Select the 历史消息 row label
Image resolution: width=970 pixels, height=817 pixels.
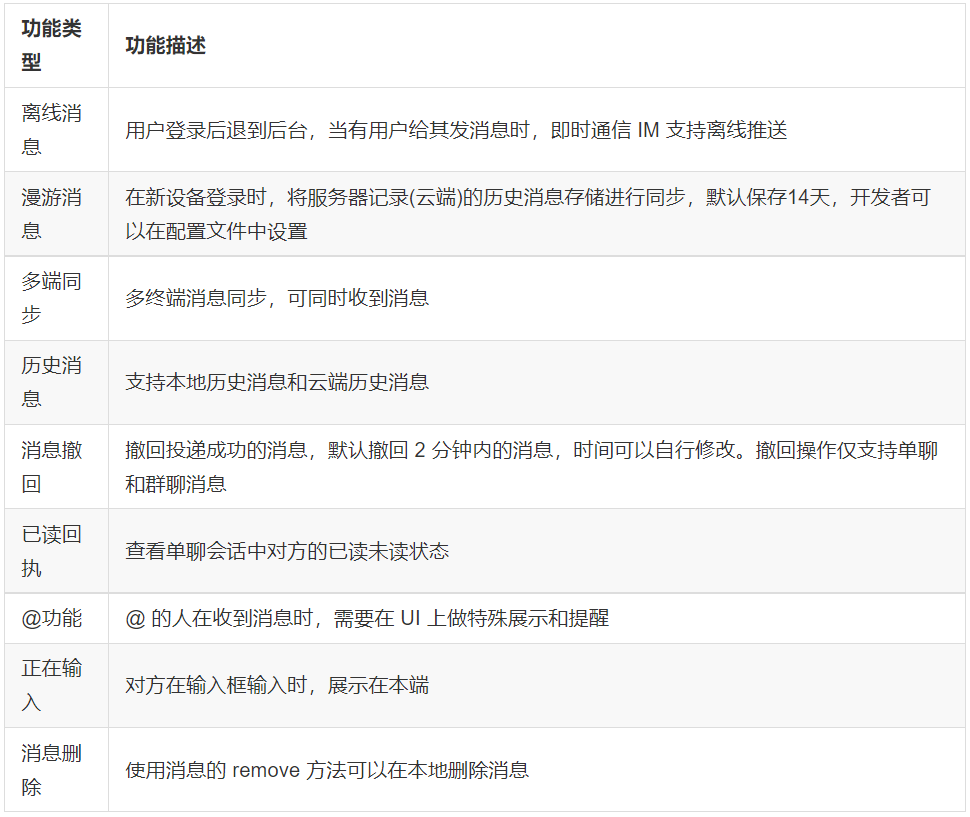[51, 382]
